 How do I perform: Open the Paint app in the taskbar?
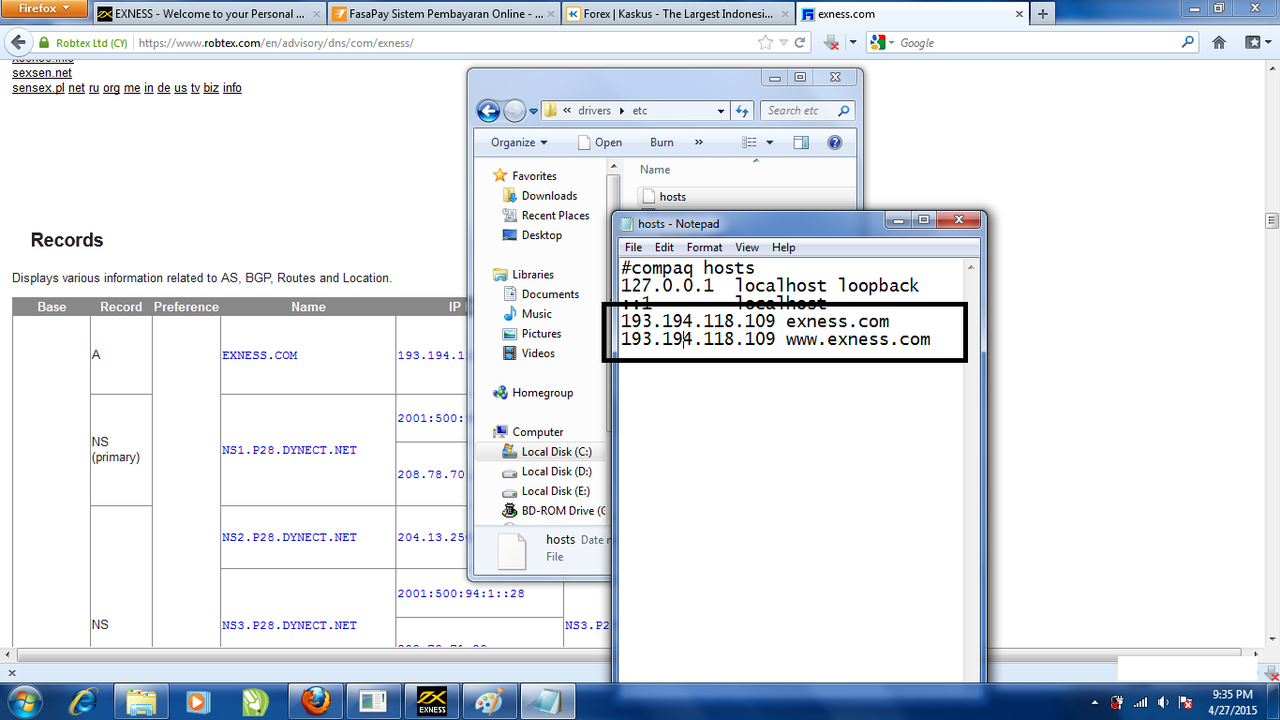(489, 701)
